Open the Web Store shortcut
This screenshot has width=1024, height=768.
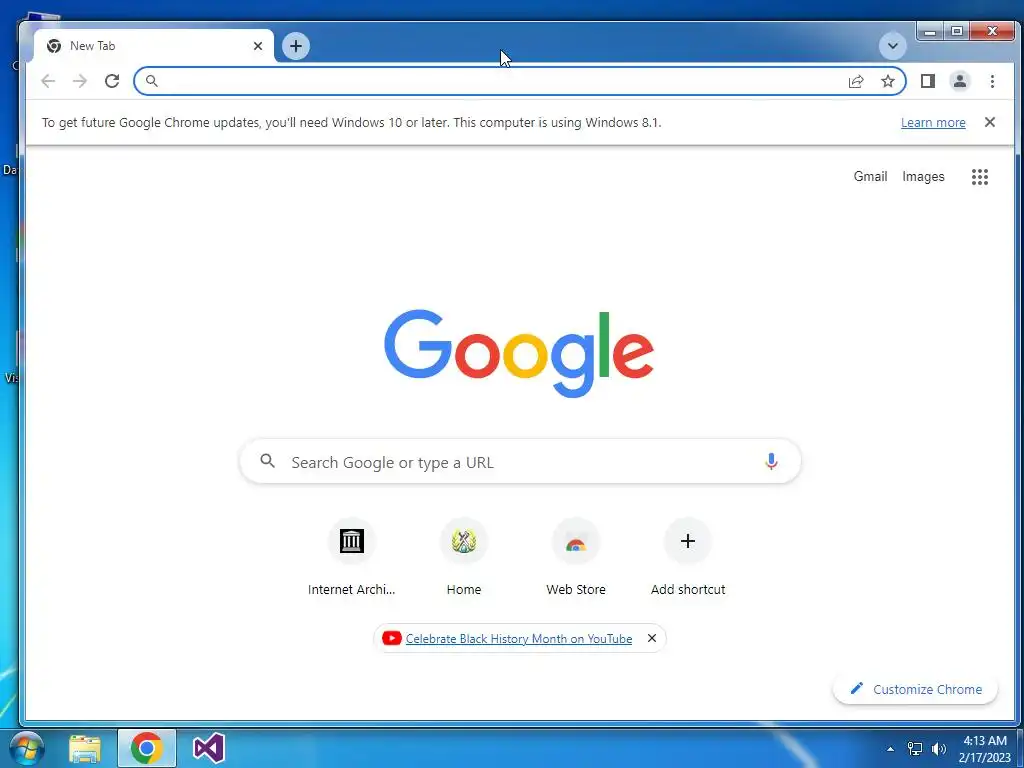coord(576,558)
